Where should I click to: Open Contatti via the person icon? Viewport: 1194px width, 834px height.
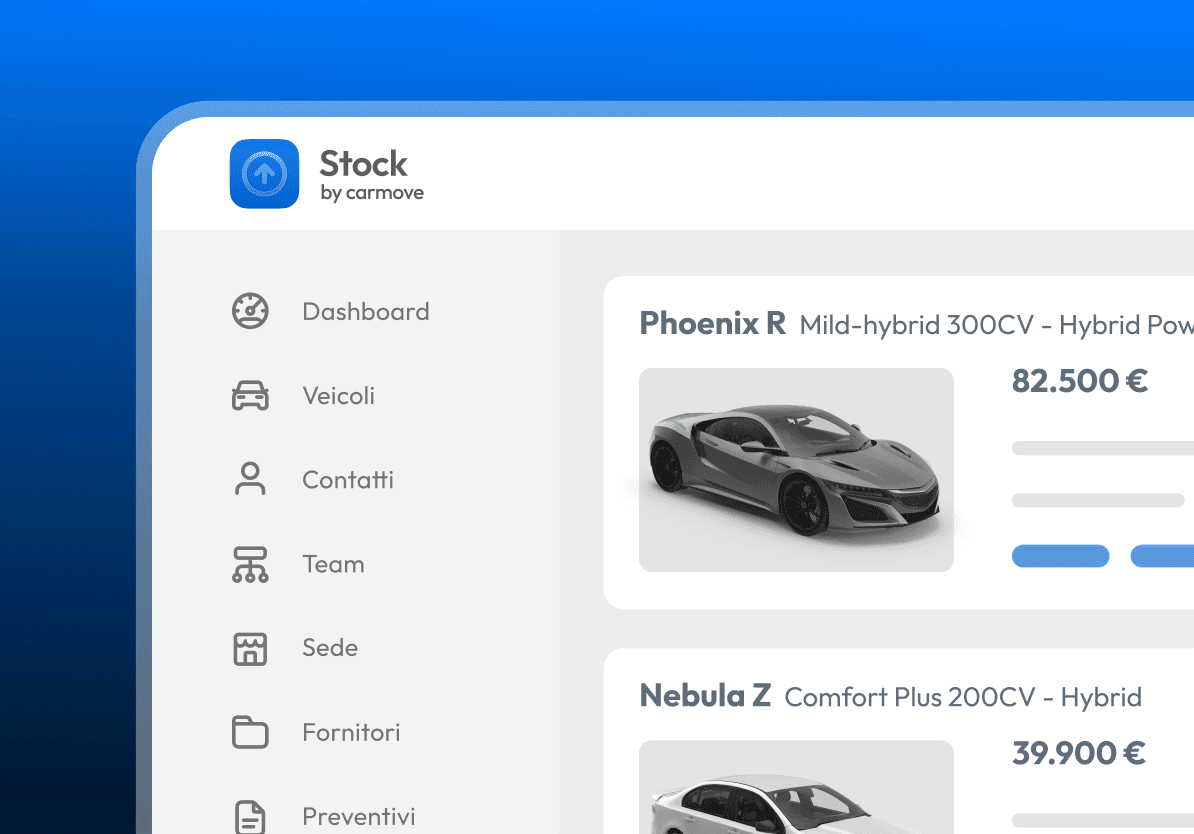pyautogui.click(x=249, y=479)
